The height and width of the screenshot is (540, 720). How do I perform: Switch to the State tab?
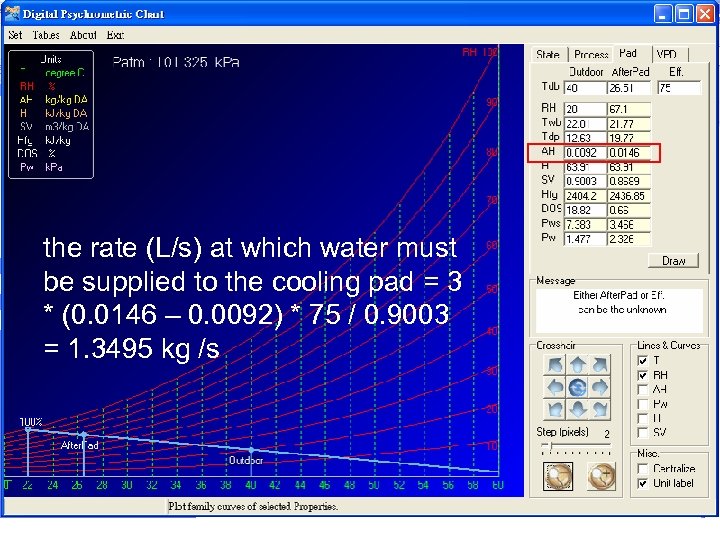[x=548, y=54]
